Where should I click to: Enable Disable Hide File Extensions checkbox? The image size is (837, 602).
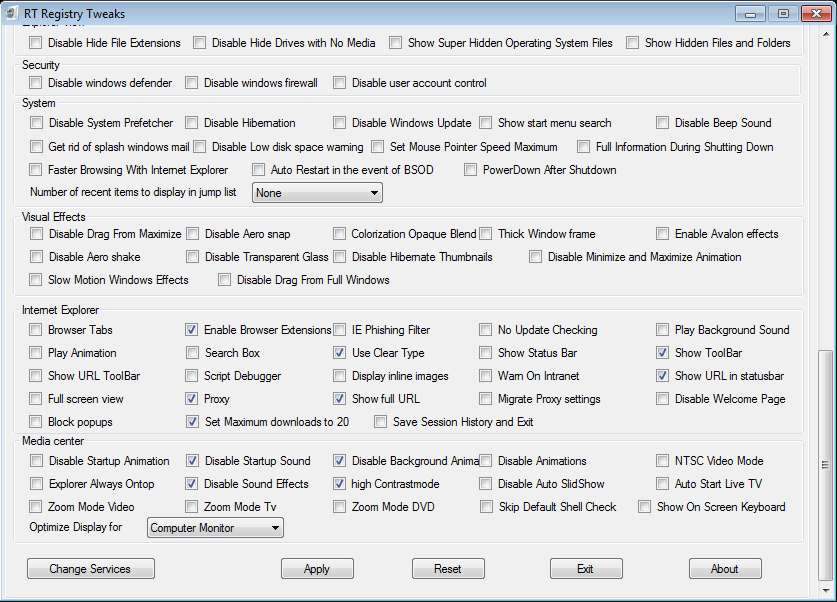pos(36,43)
